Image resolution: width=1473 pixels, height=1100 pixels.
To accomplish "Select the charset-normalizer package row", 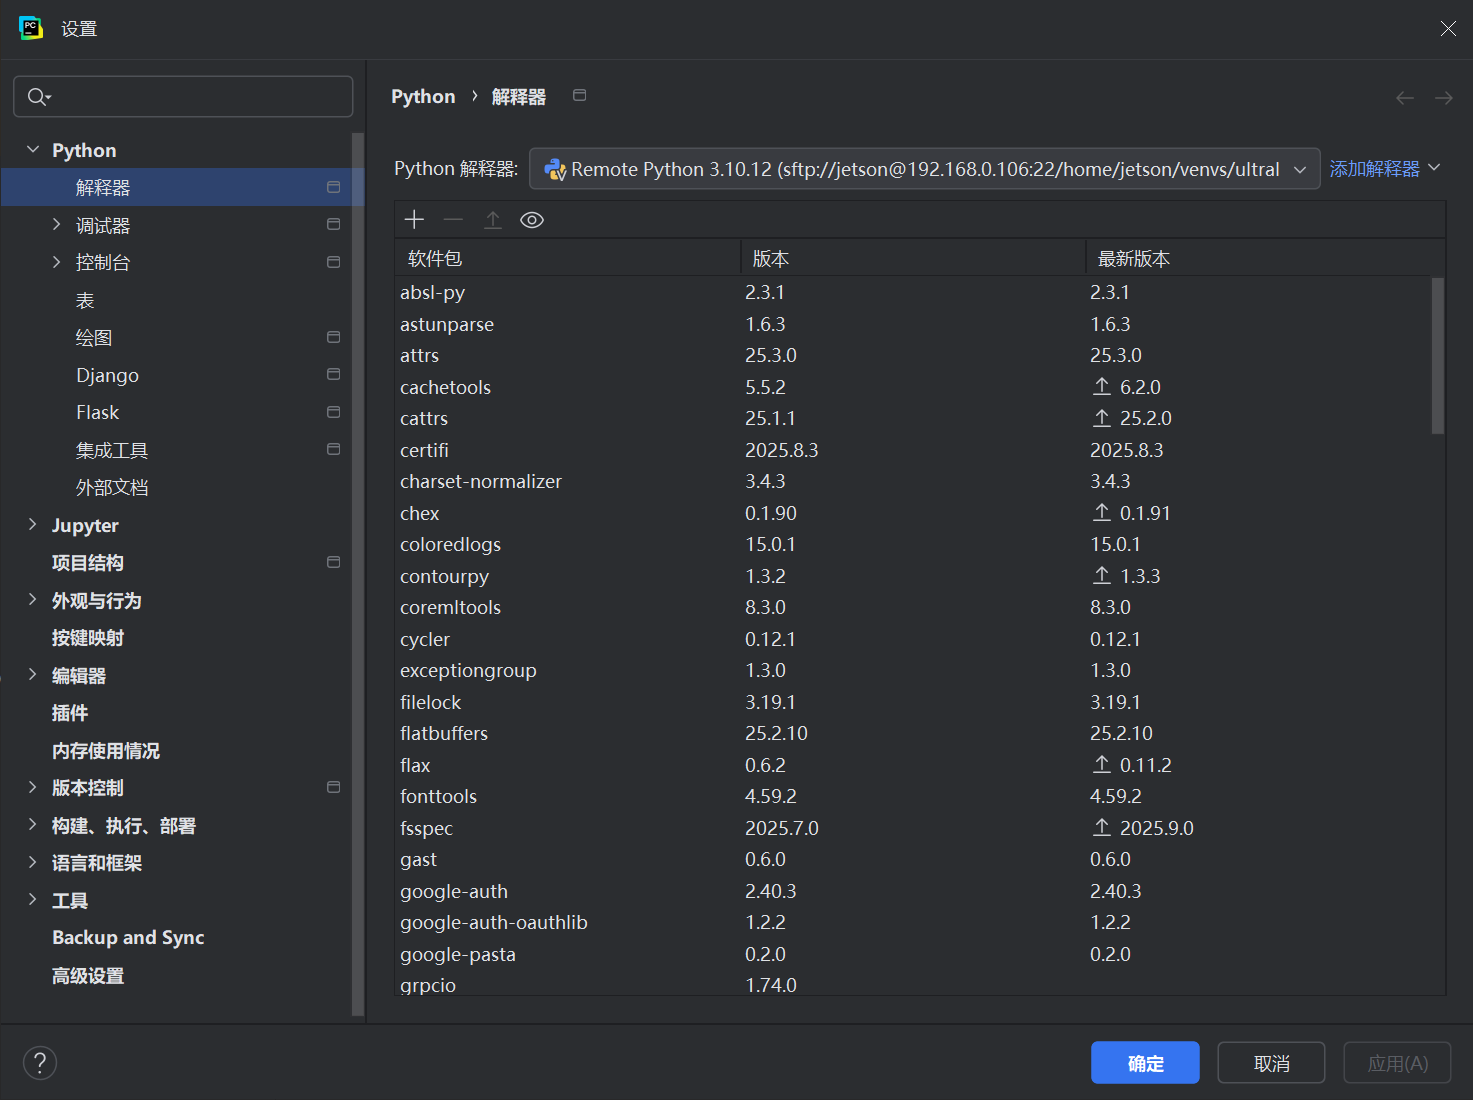I will [x=913, y=481].
